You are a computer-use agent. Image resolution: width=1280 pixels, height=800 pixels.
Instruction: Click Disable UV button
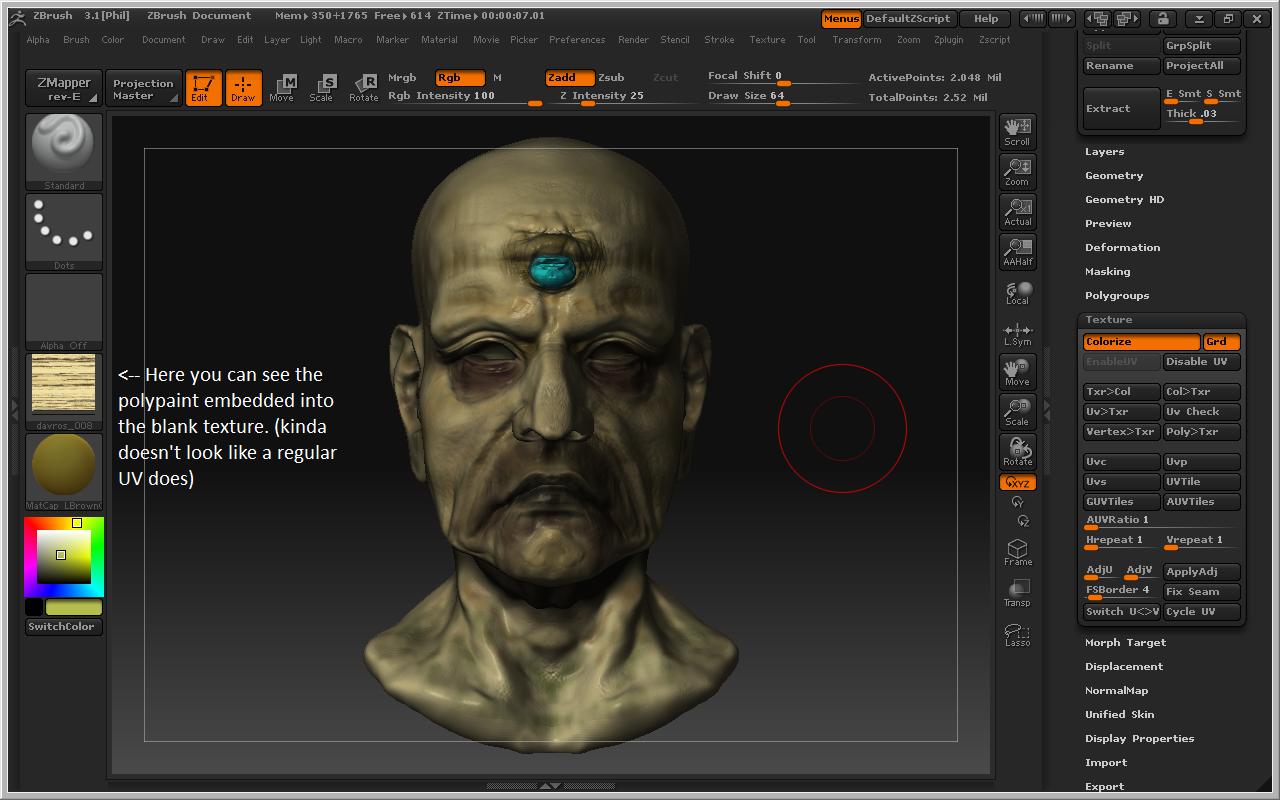1201,362
